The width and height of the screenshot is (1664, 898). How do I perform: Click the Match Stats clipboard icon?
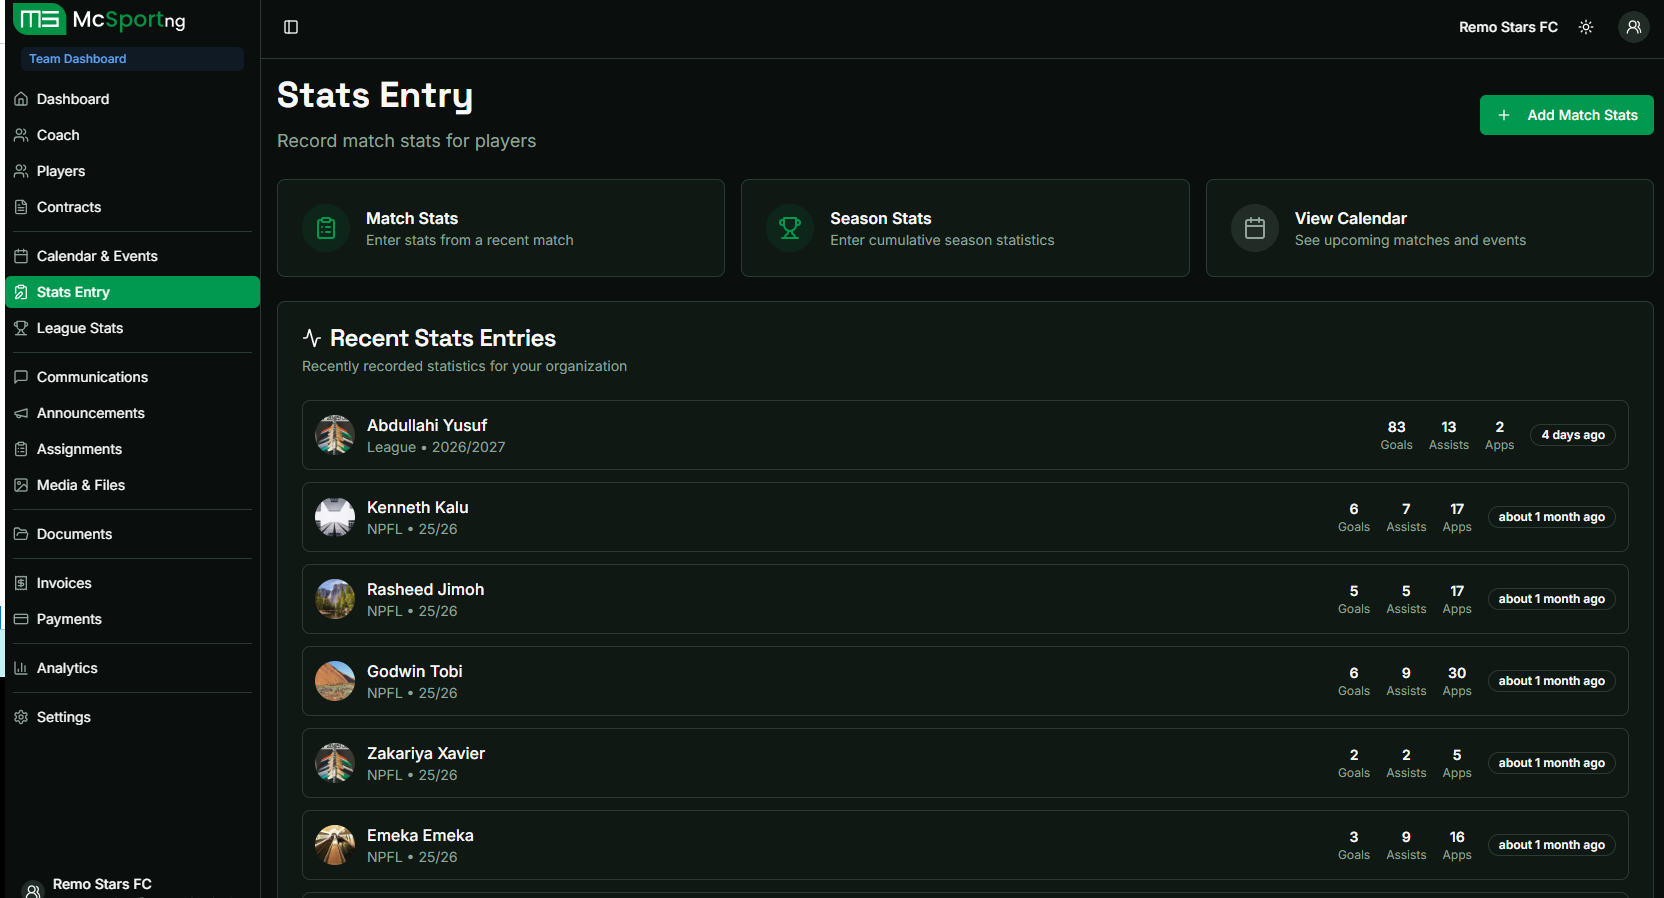tap(326, 229)
